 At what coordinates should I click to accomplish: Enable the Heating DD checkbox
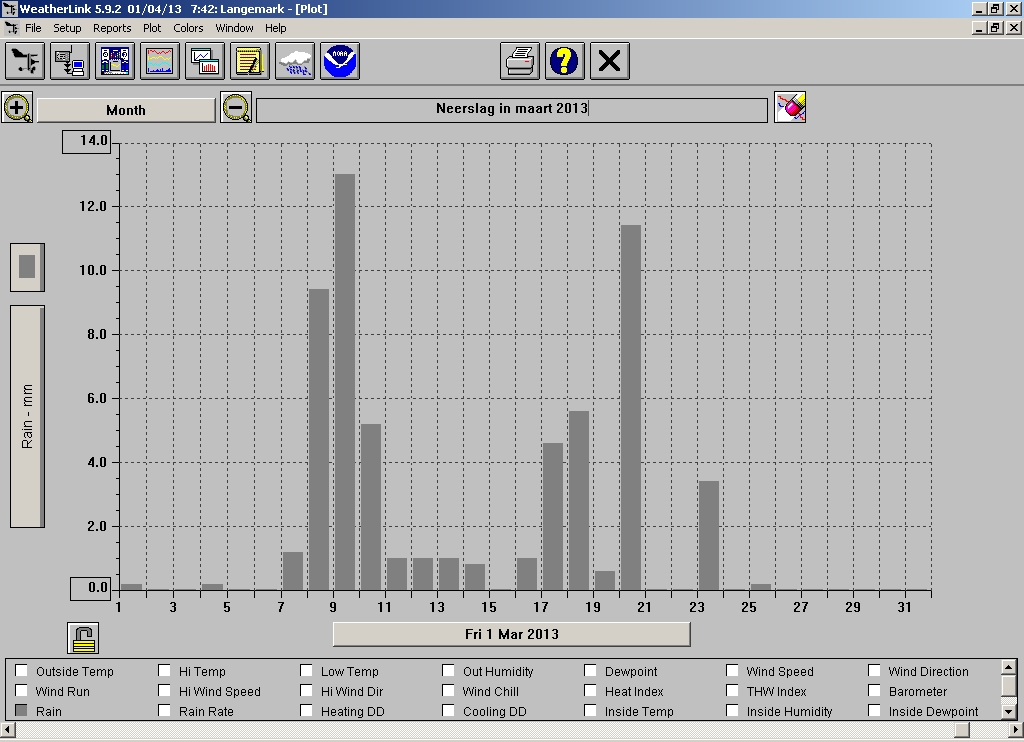[x=306, y=711]
